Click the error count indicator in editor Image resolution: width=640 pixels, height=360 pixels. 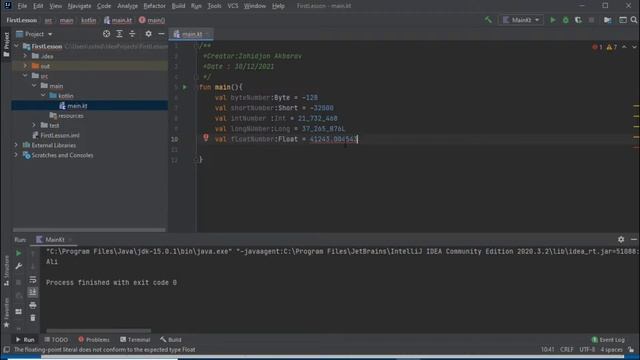[x=598, y=47]
